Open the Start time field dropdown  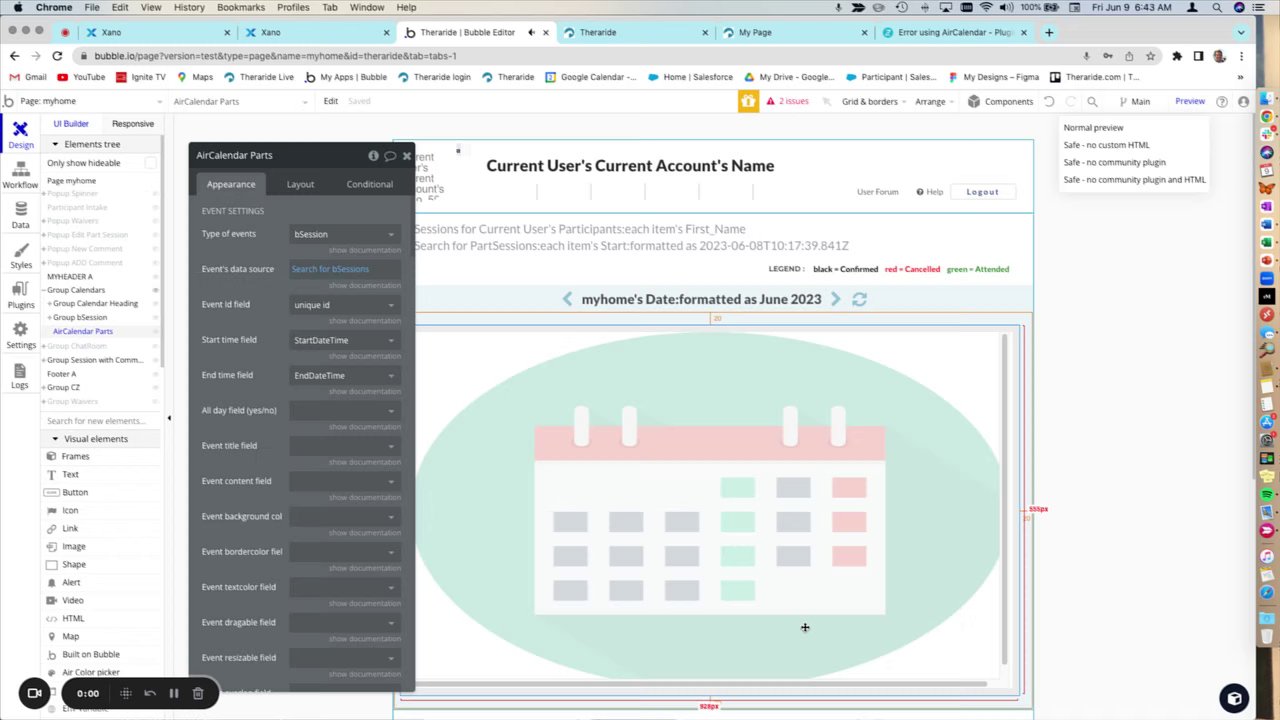345,340
